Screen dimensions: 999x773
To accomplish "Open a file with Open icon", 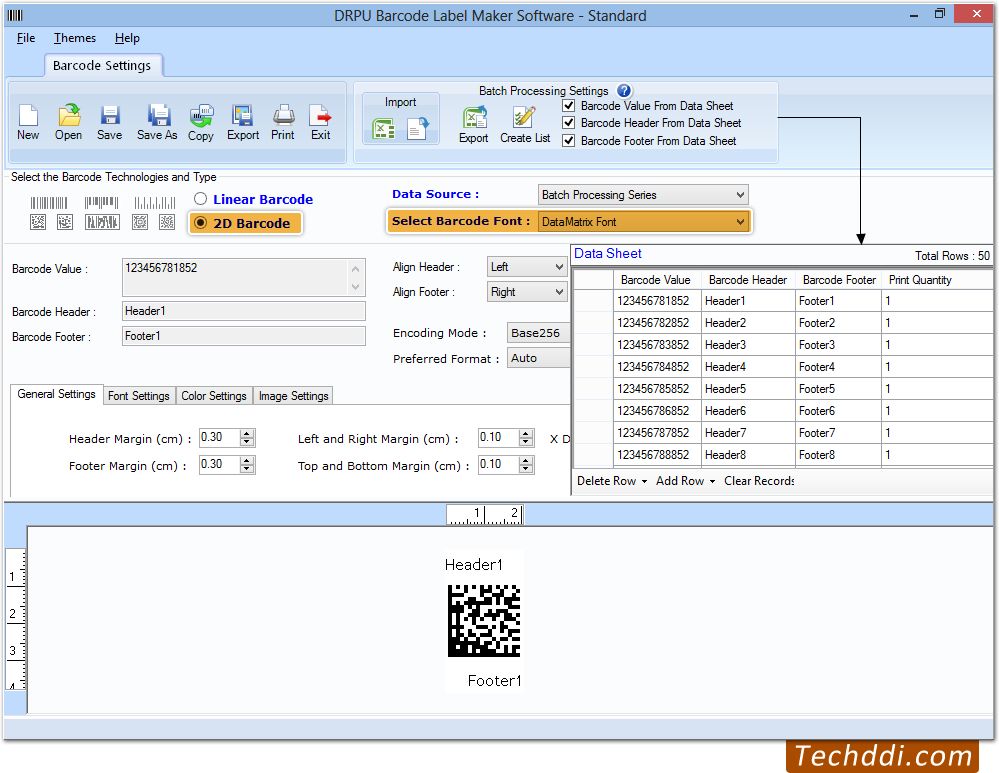I will [x=68, y=122].
